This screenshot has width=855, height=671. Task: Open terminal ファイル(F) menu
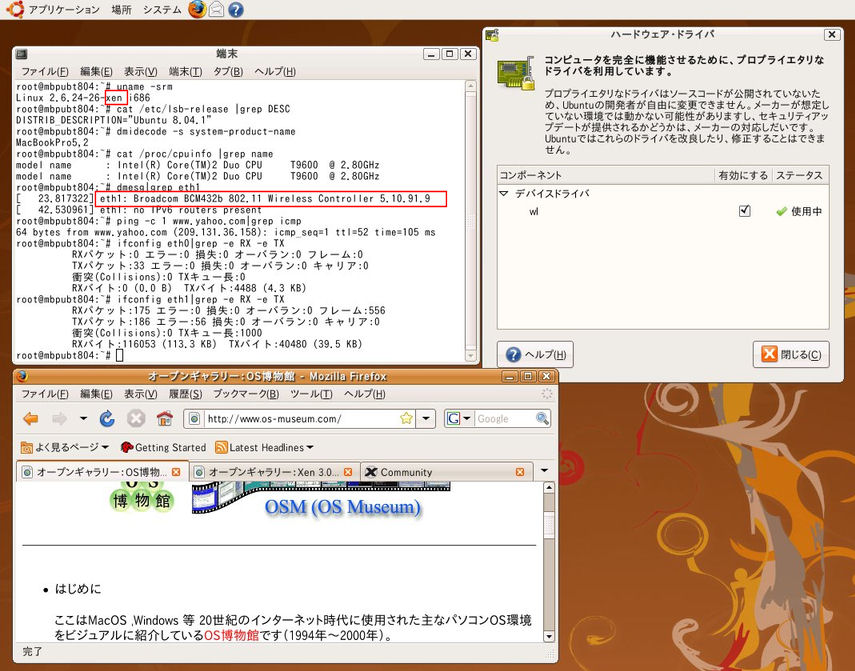[x=45, y=71]
